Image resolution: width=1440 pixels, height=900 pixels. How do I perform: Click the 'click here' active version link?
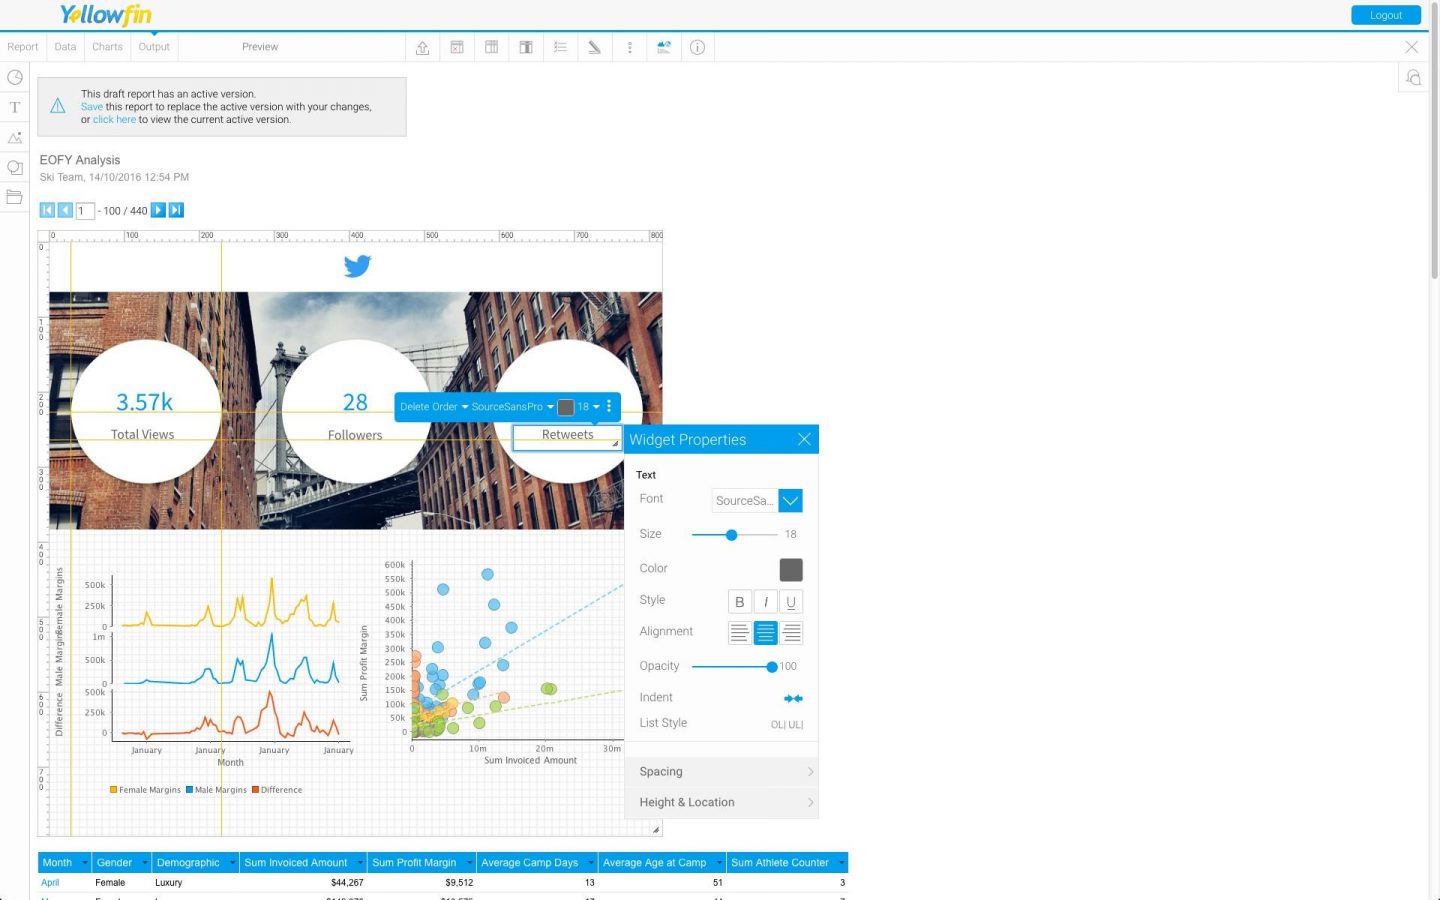(x=114, y=120)
